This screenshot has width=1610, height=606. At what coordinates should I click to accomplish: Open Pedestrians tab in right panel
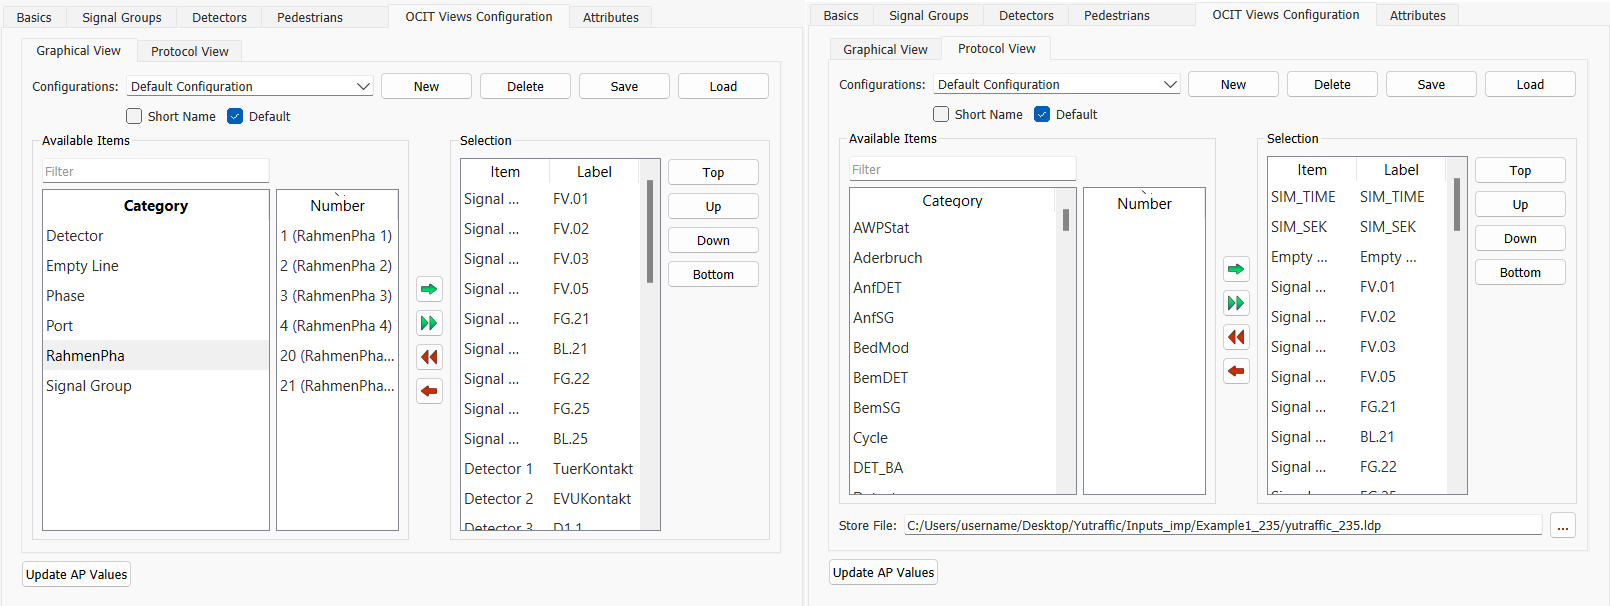click(x=1117, y=16)
